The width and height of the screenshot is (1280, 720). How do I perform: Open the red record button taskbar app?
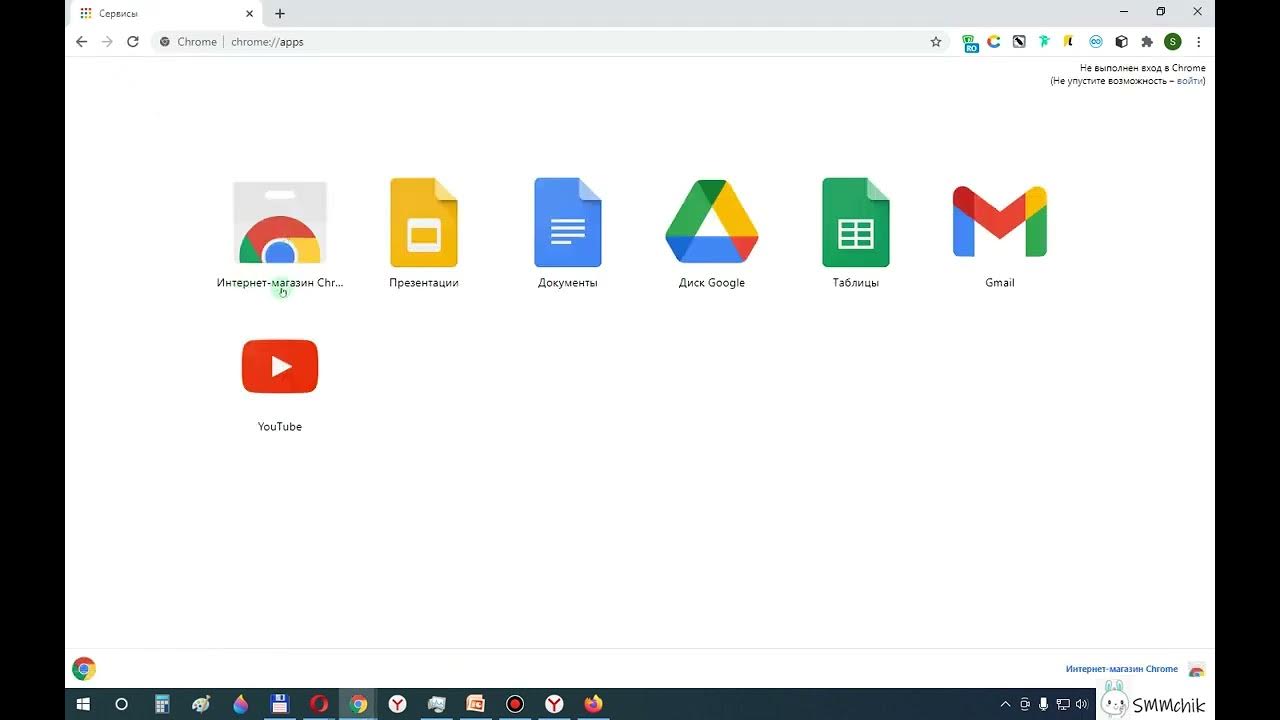click(515, 704)
